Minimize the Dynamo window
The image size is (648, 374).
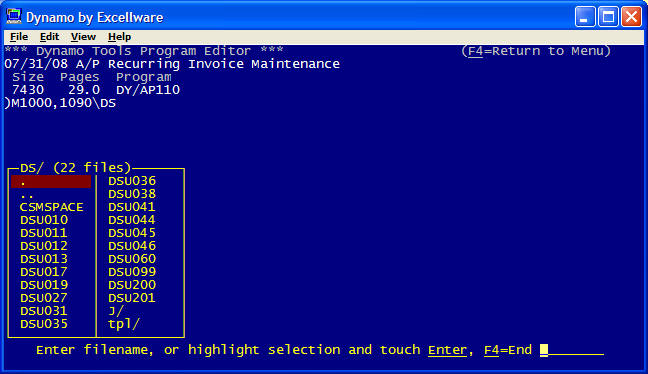pyautogui.click(x=585, y=17)
